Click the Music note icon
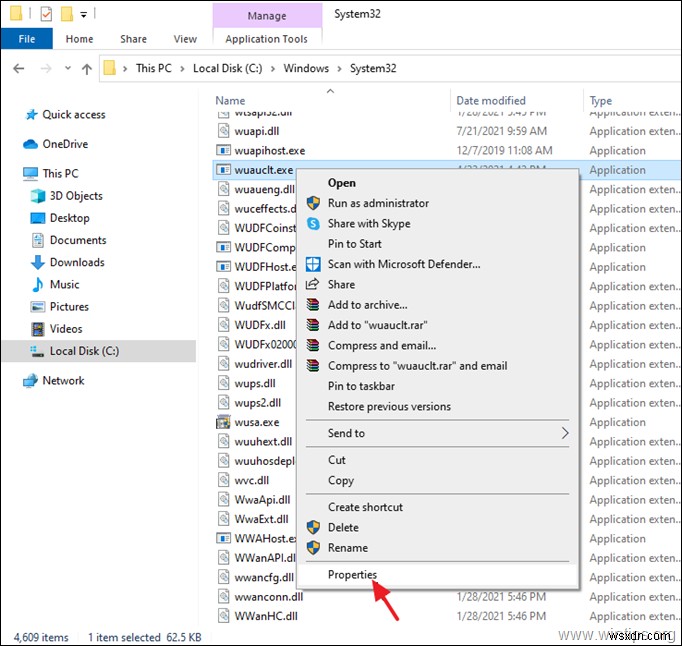 [38, 285]
